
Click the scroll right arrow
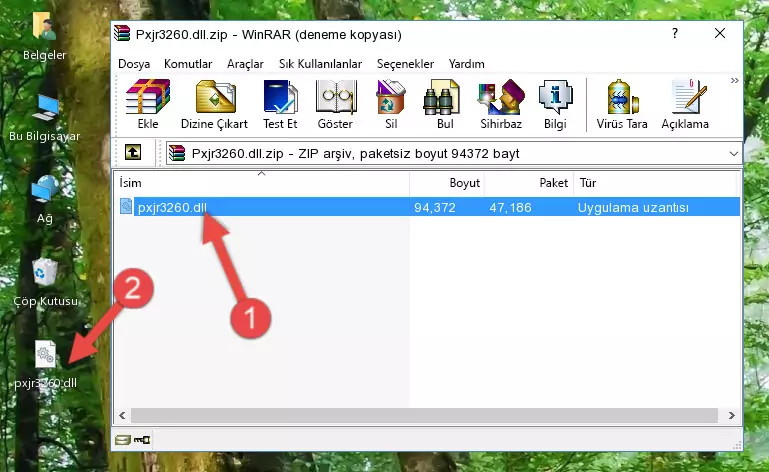click(x=731, y=416)
